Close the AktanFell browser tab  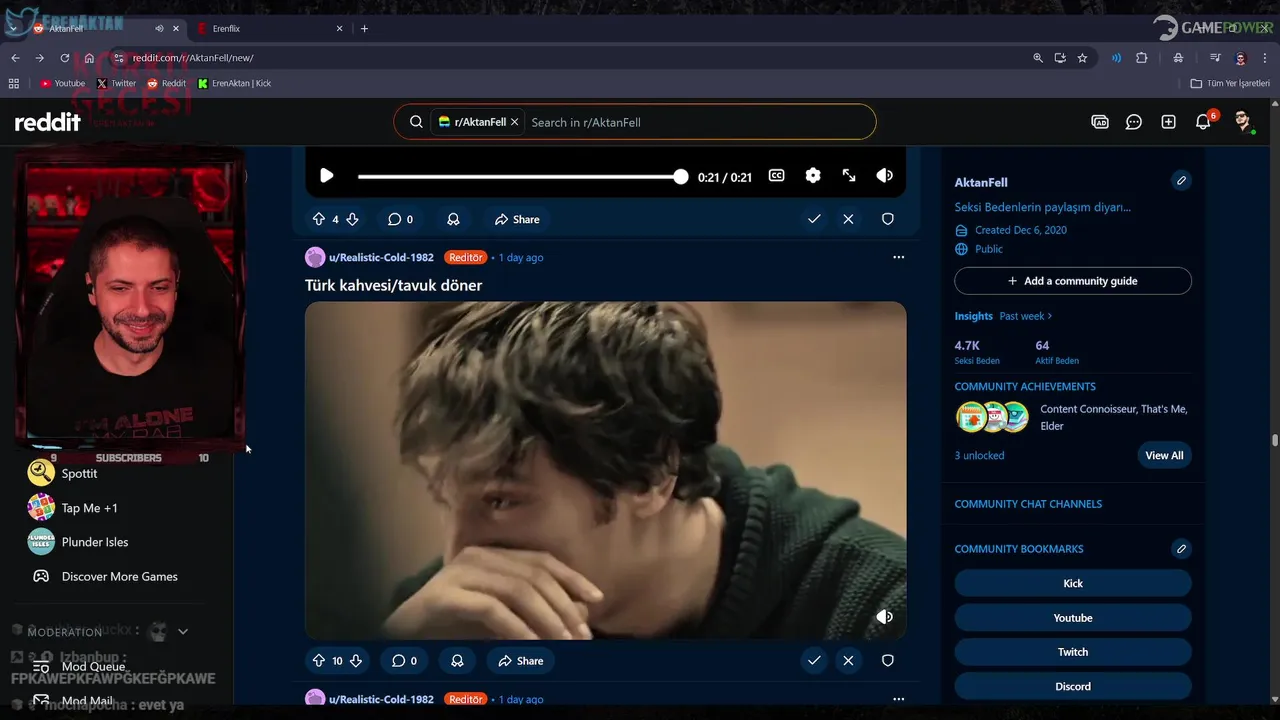(x=177, y=28)
